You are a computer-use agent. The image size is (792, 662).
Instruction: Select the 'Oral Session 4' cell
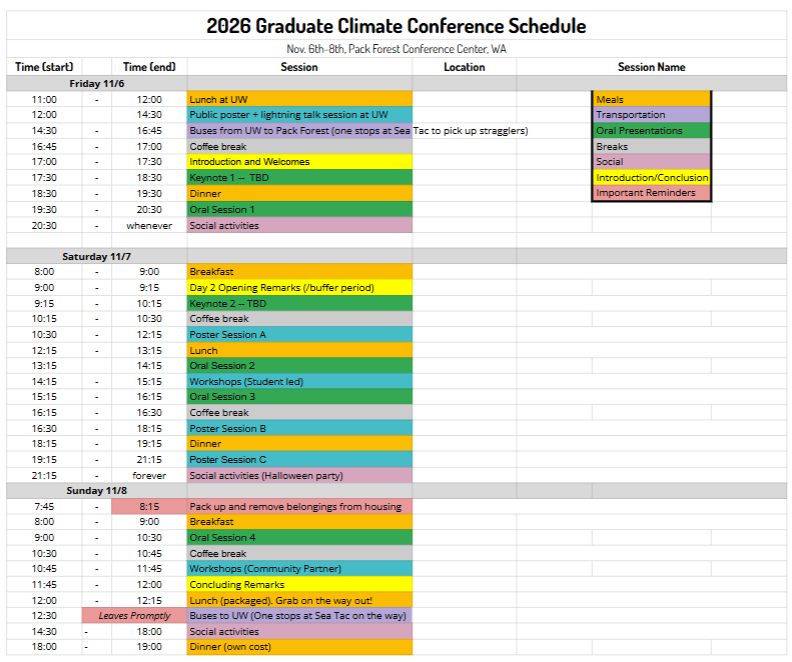click(300, 537)
